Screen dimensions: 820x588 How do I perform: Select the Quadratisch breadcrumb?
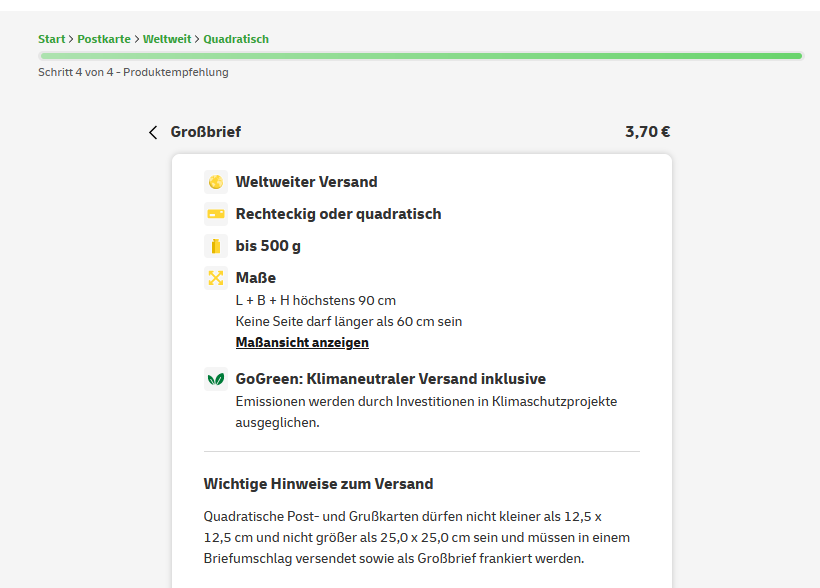(236, 40)
